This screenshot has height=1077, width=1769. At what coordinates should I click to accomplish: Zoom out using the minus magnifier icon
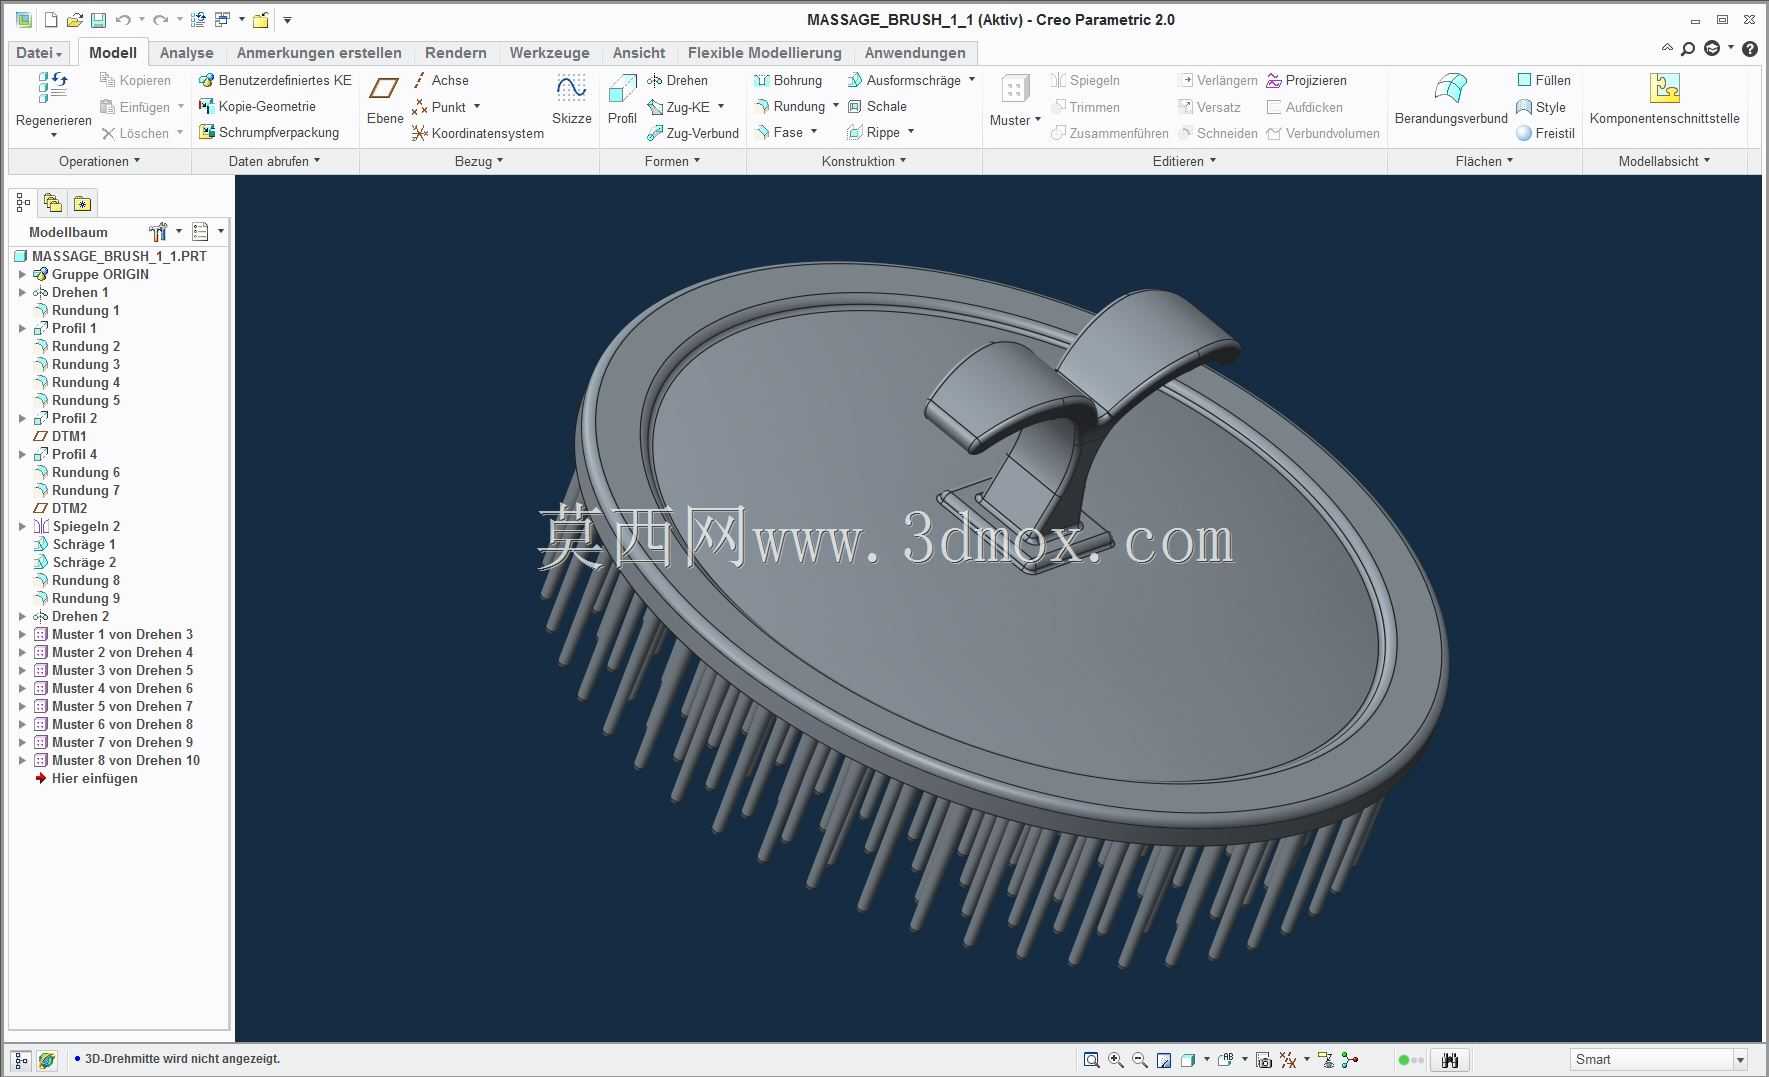(x=1139, y=1060)
